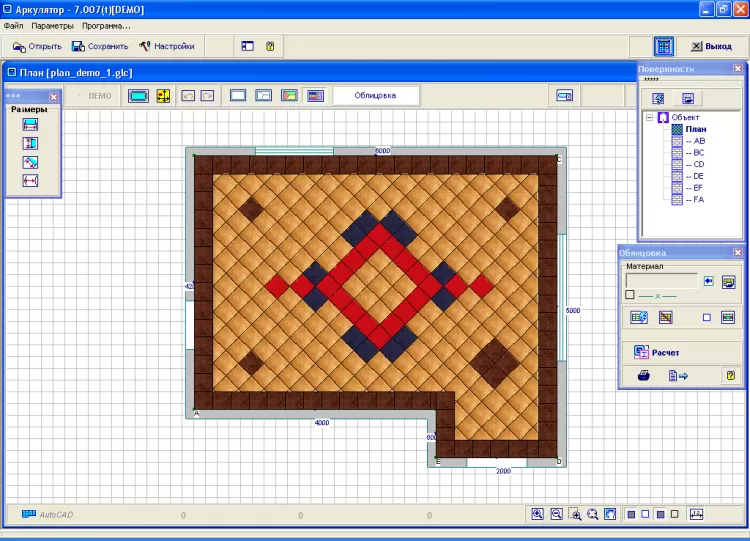Screen dimensions: 750x541
Task: Click the redo arrow icon
Action: (207, 96)
